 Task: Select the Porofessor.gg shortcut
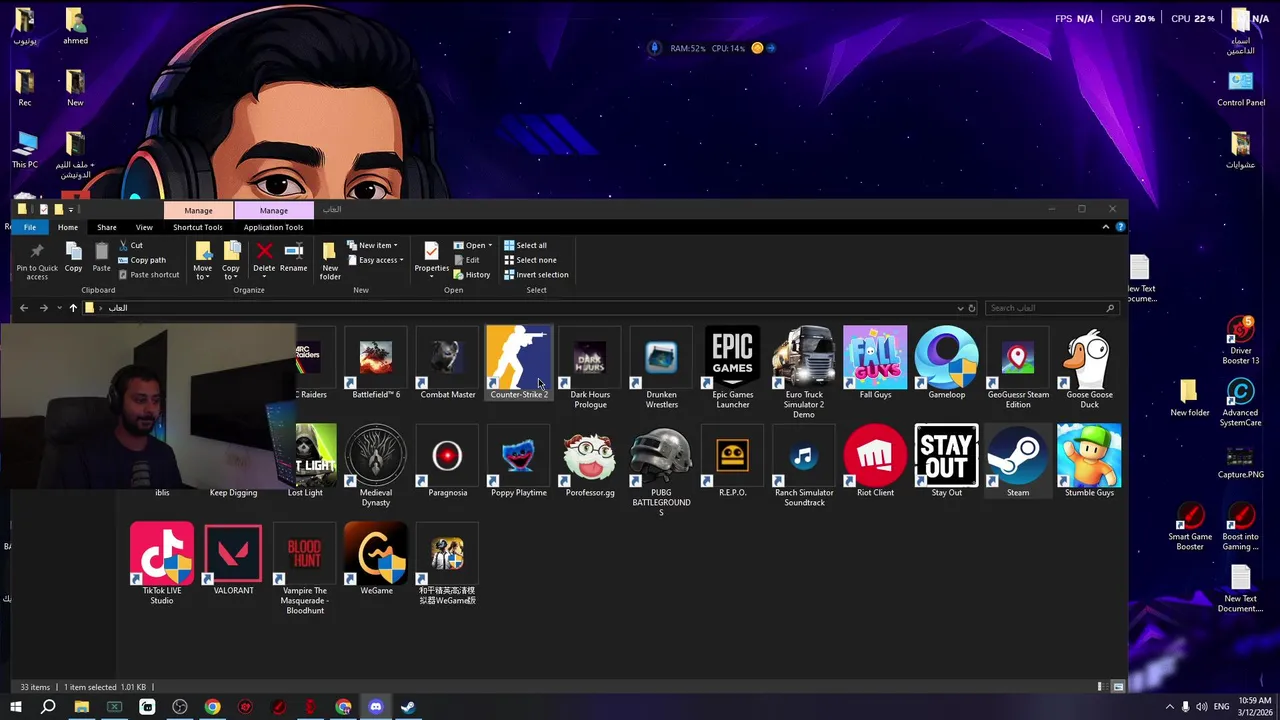coord(590,461)
